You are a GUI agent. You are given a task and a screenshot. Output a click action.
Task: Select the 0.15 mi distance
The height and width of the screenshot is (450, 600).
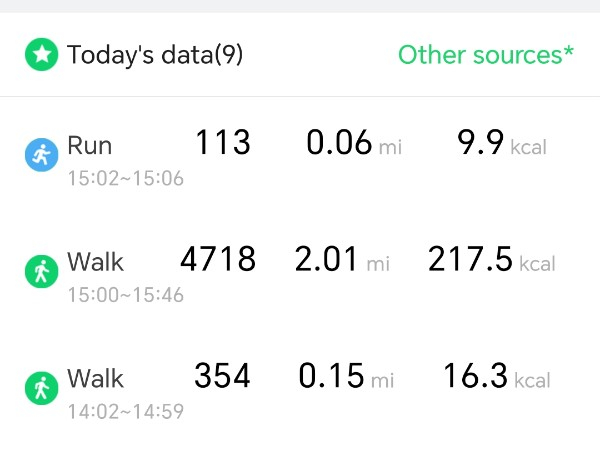pos(346,377)
